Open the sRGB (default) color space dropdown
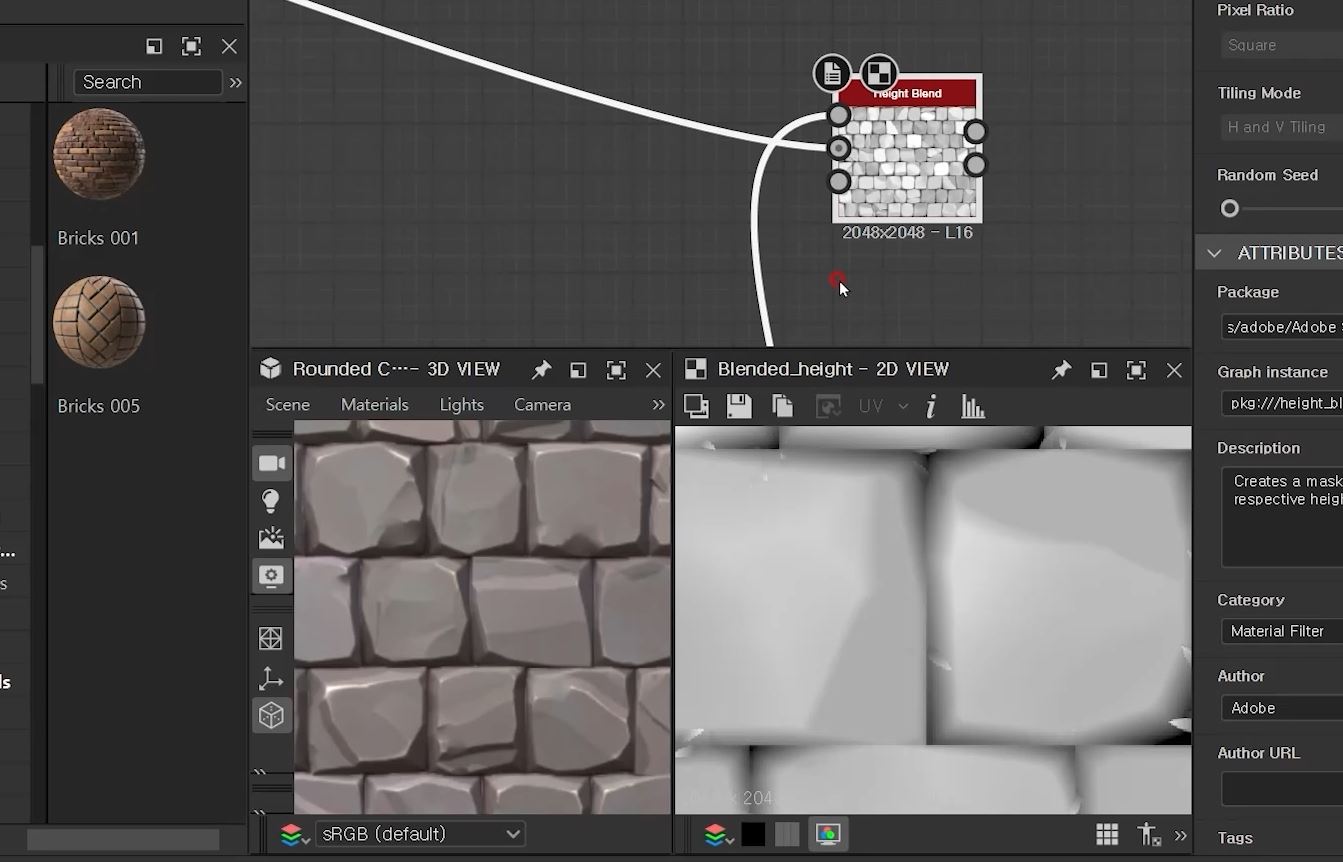Viewport: 1343px width, 862px height. 420,834
